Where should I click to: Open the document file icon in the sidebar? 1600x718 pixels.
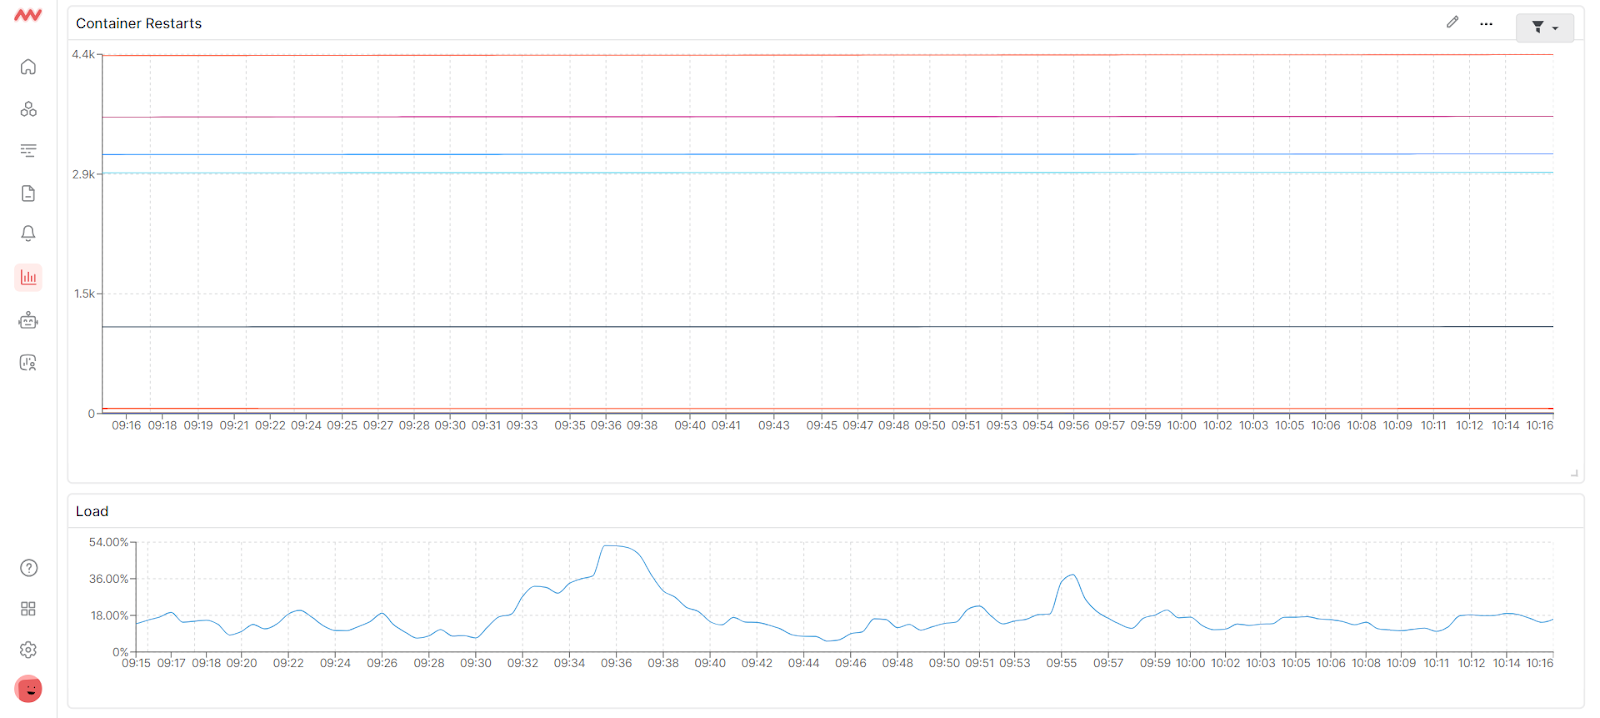28,193
